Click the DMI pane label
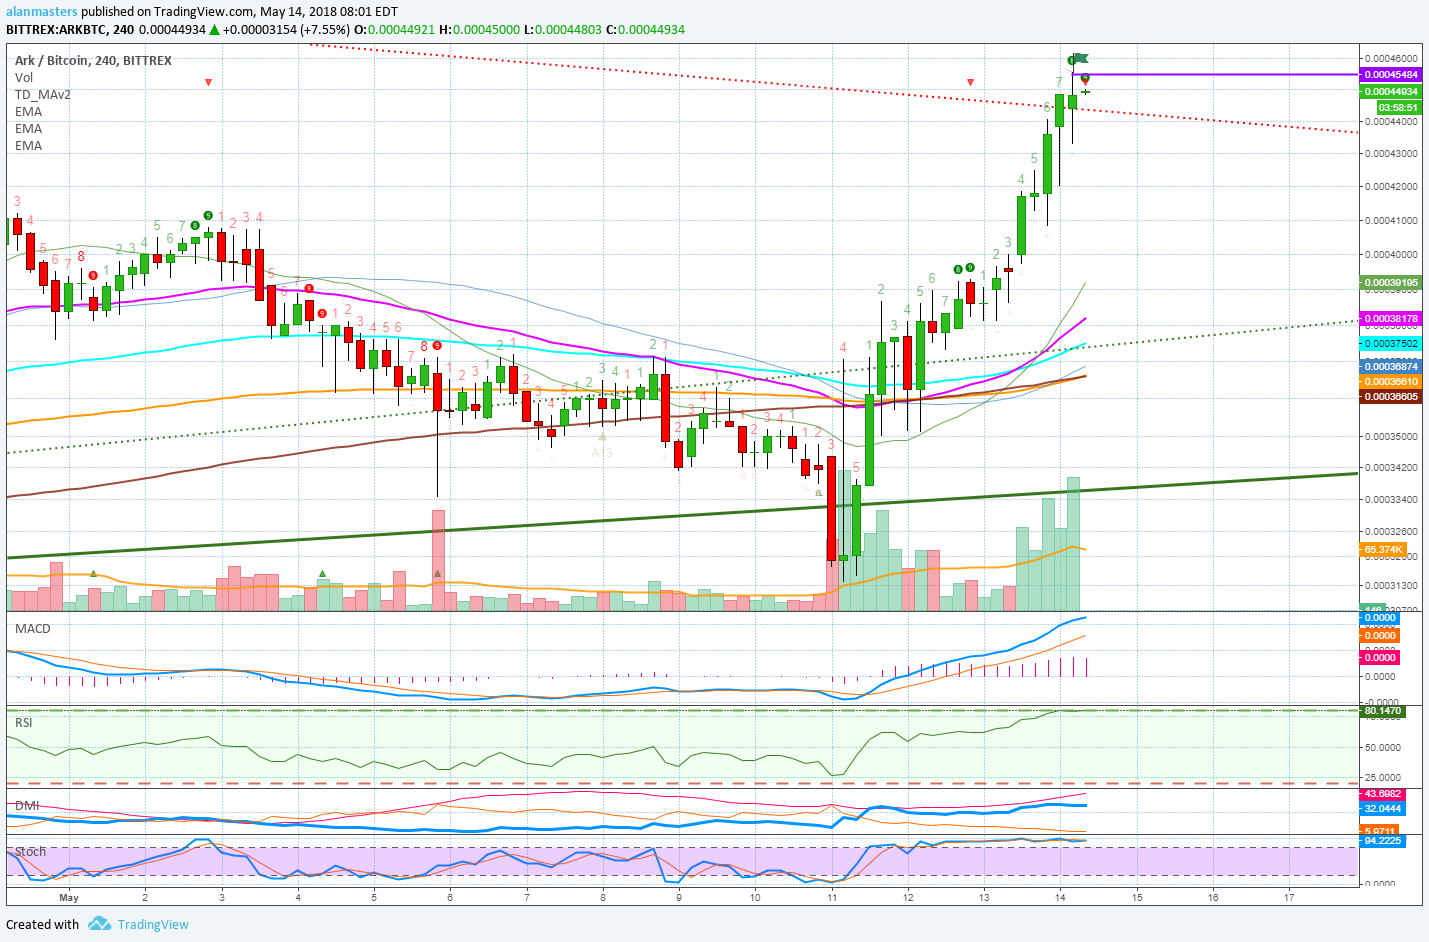The image size is (1429, 942). tap(27, 805)
